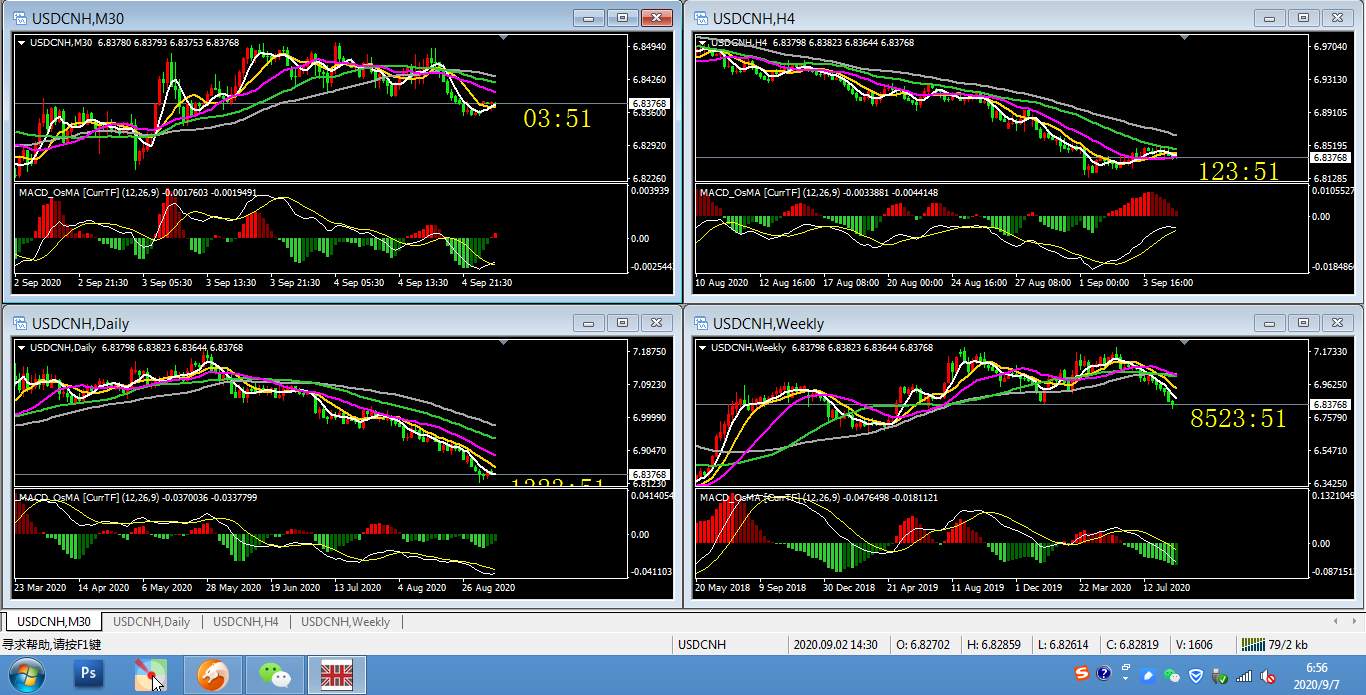Close the USDCNH,Daily chart window
This screenshot has width=1366, height=695.
[656, 323]
